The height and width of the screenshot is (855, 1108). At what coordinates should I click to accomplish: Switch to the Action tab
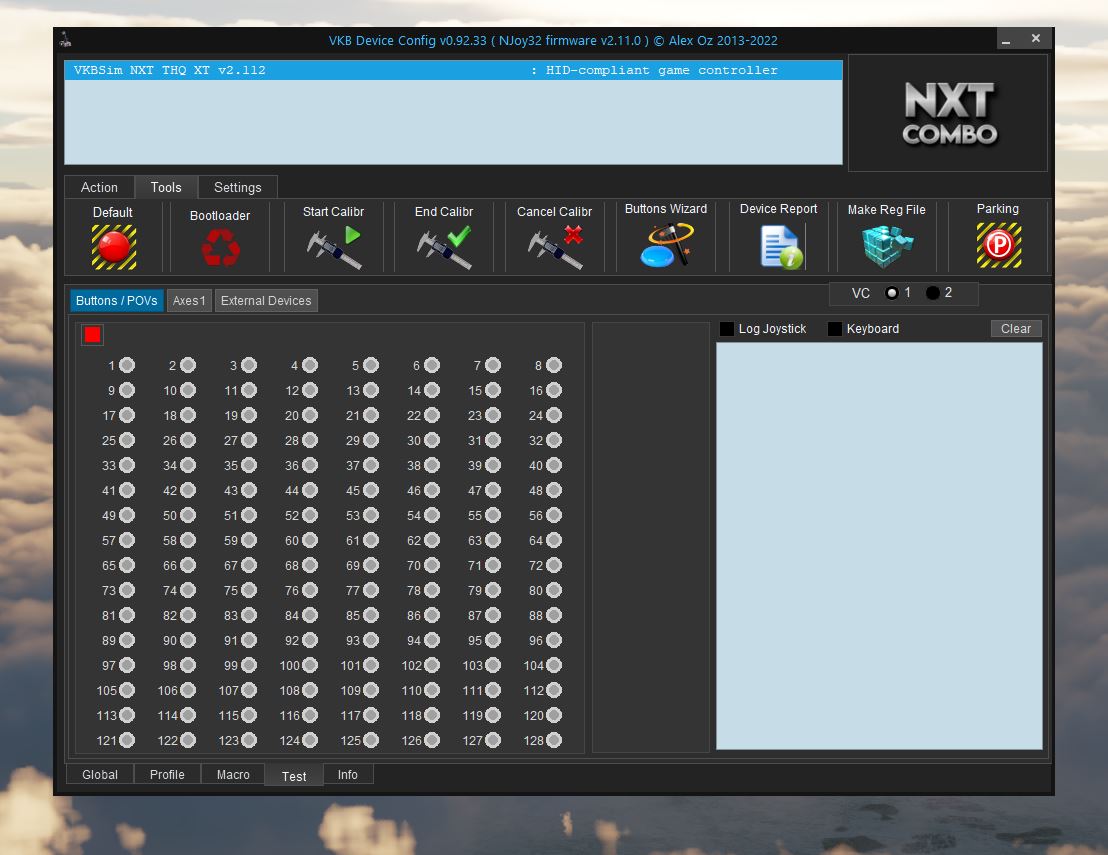[99, 187]
